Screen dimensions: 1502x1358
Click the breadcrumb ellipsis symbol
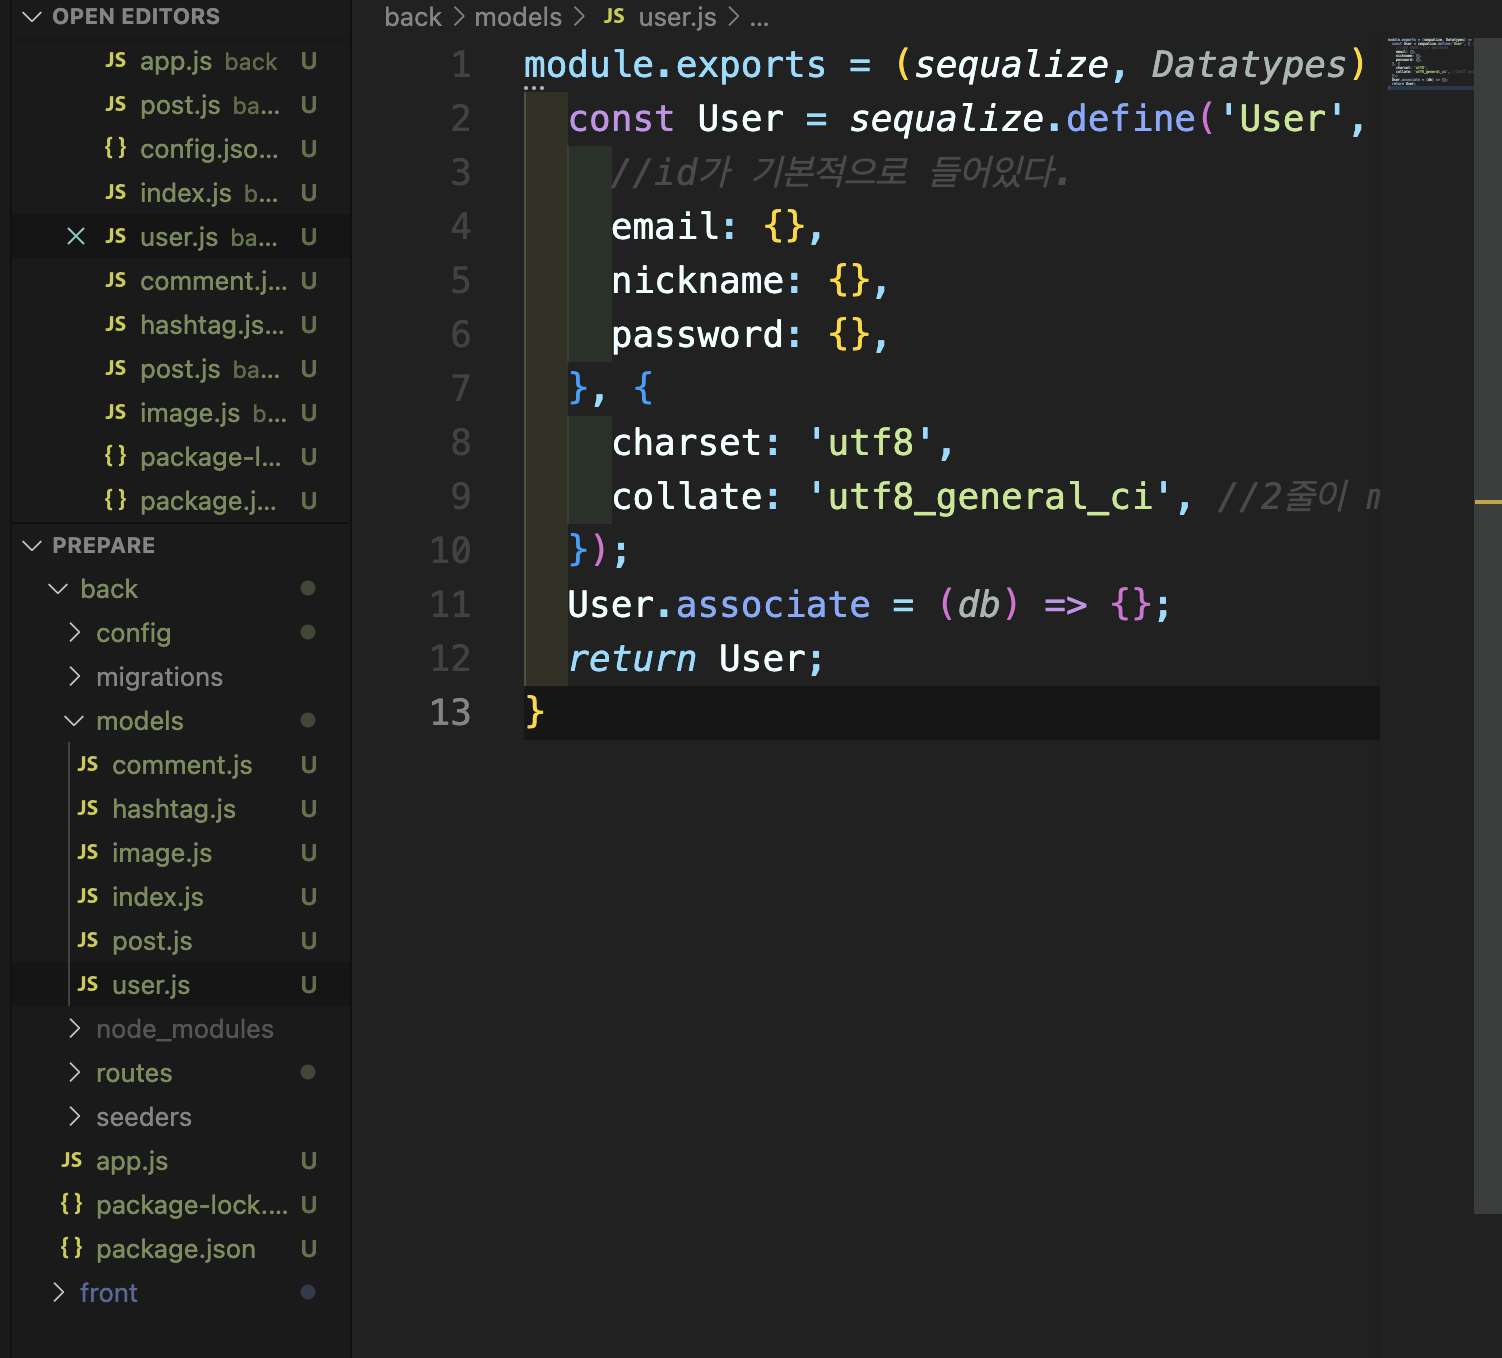pyautogui.click(x=759, y=17)
